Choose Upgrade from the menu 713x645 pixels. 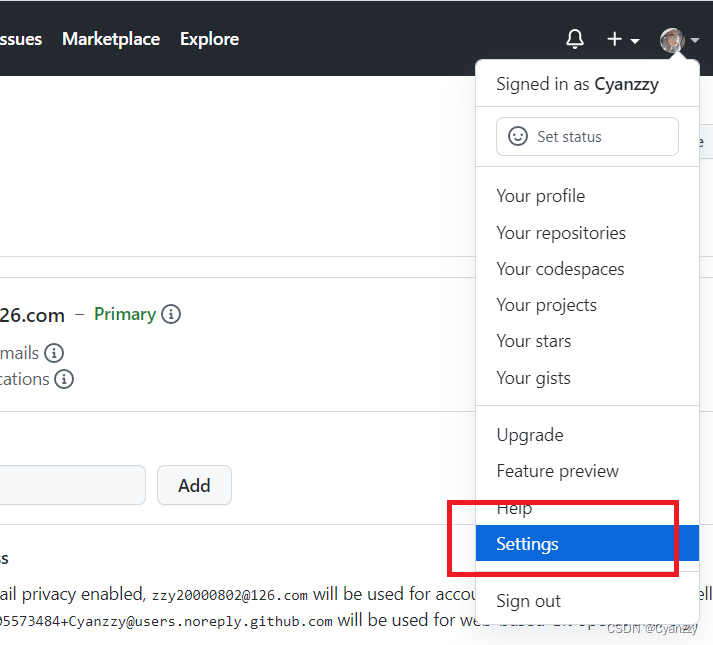(587, 435)
